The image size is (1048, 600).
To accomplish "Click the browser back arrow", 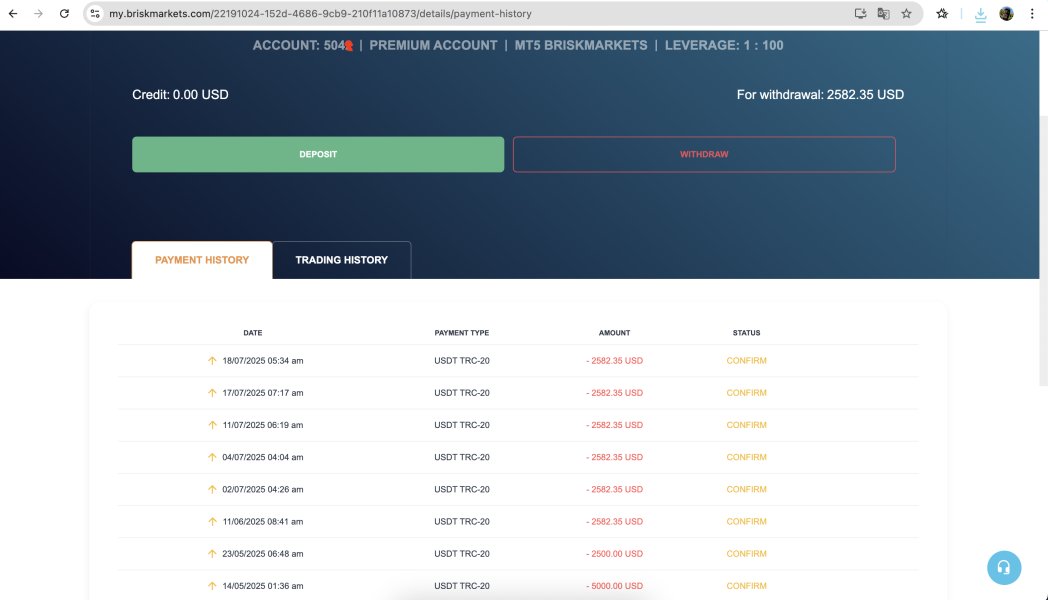I will click(x=12, y=14).
